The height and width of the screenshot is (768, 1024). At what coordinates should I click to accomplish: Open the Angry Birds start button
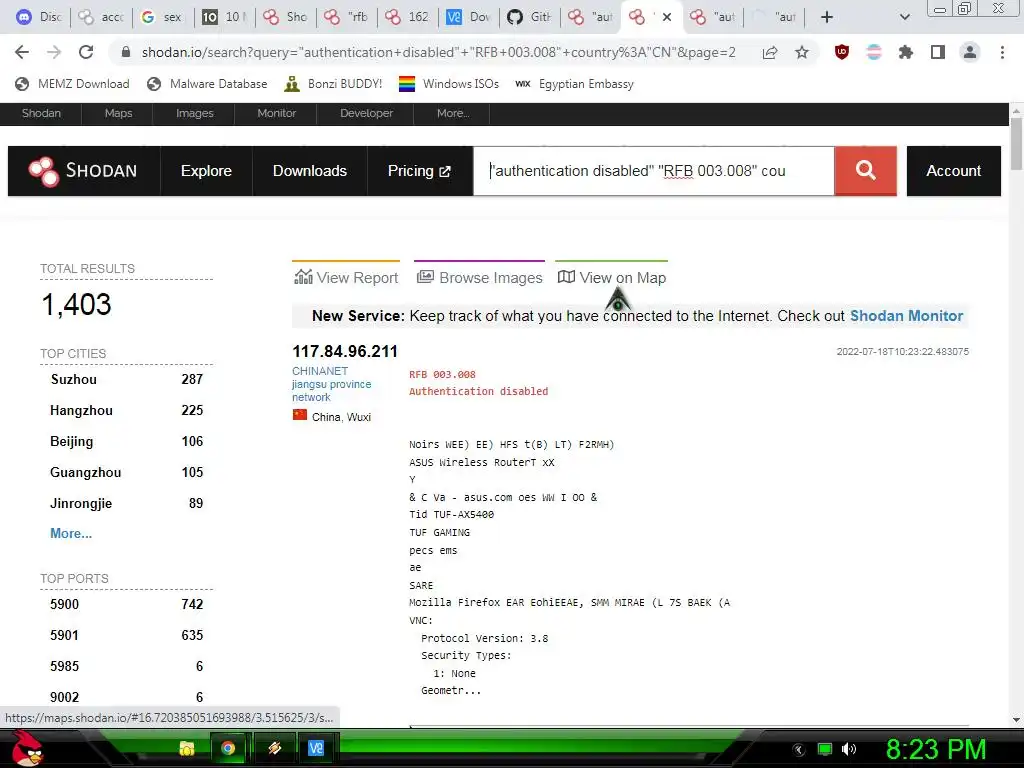pos(27,748)
